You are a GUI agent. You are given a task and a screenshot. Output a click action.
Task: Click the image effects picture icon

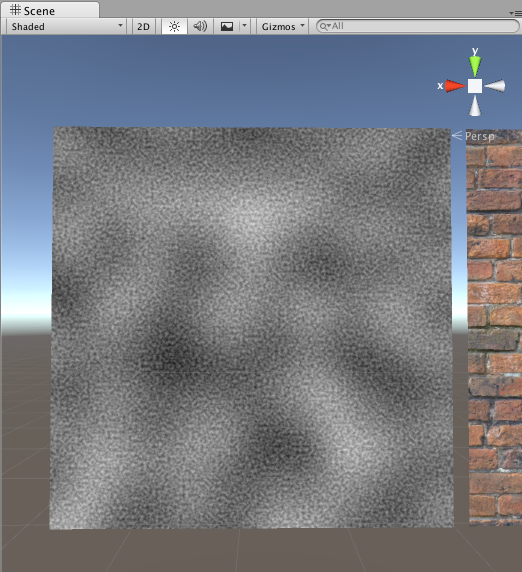point(227,27)
